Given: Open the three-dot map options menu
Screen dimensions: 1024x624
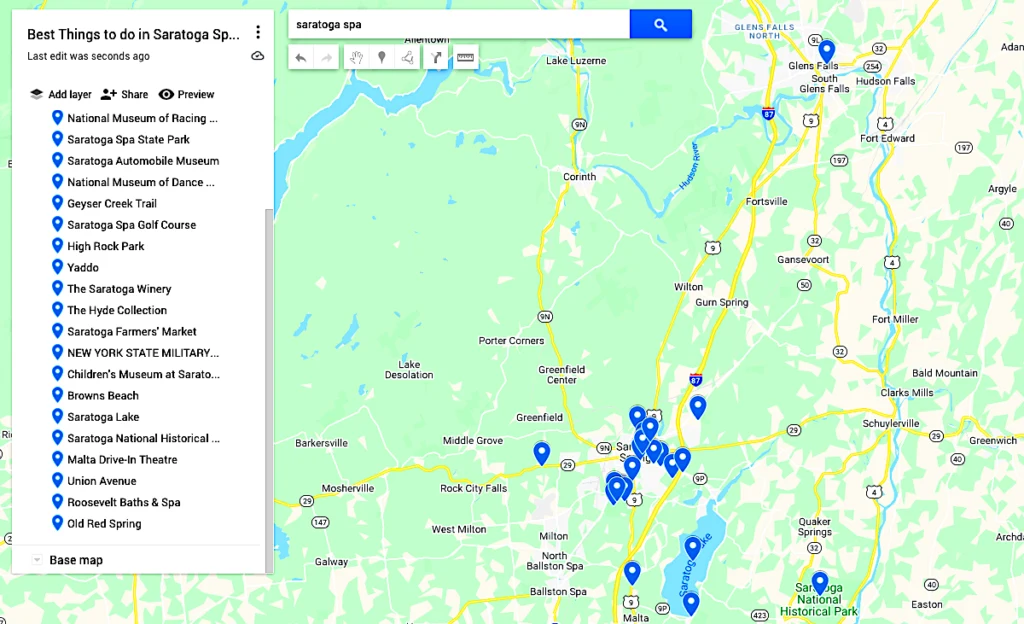Looking at the screenshot, I should click(x=258, y=33).
